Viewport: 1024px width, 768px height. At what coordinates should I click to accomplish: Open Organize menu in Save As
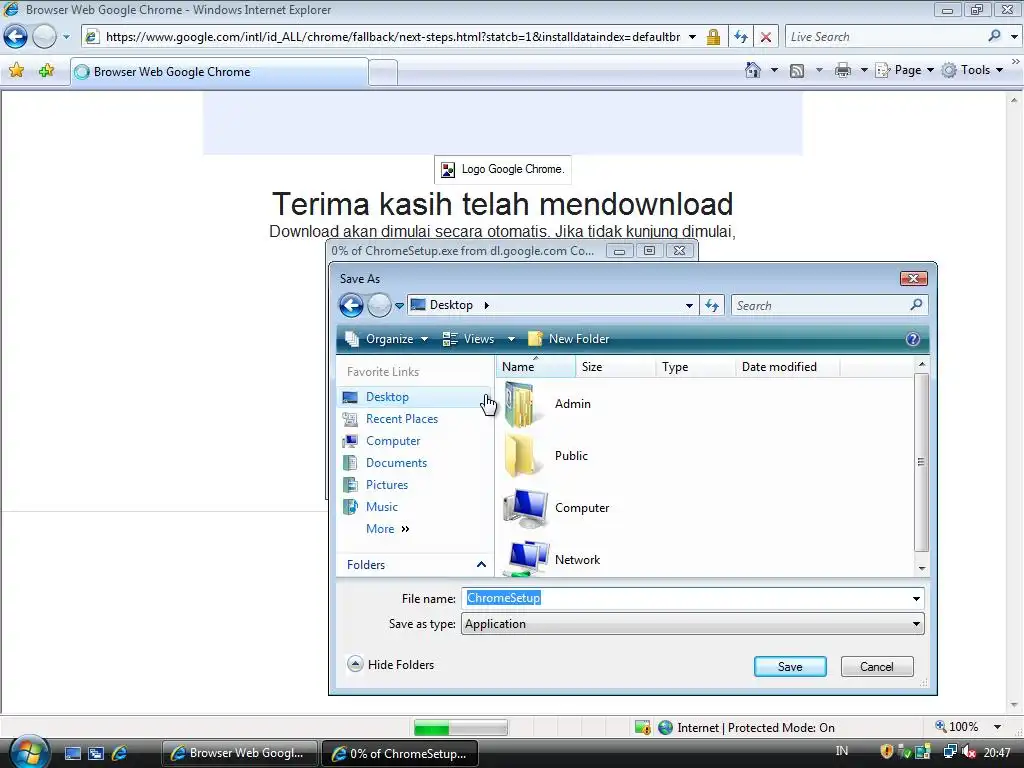(387, 339)
